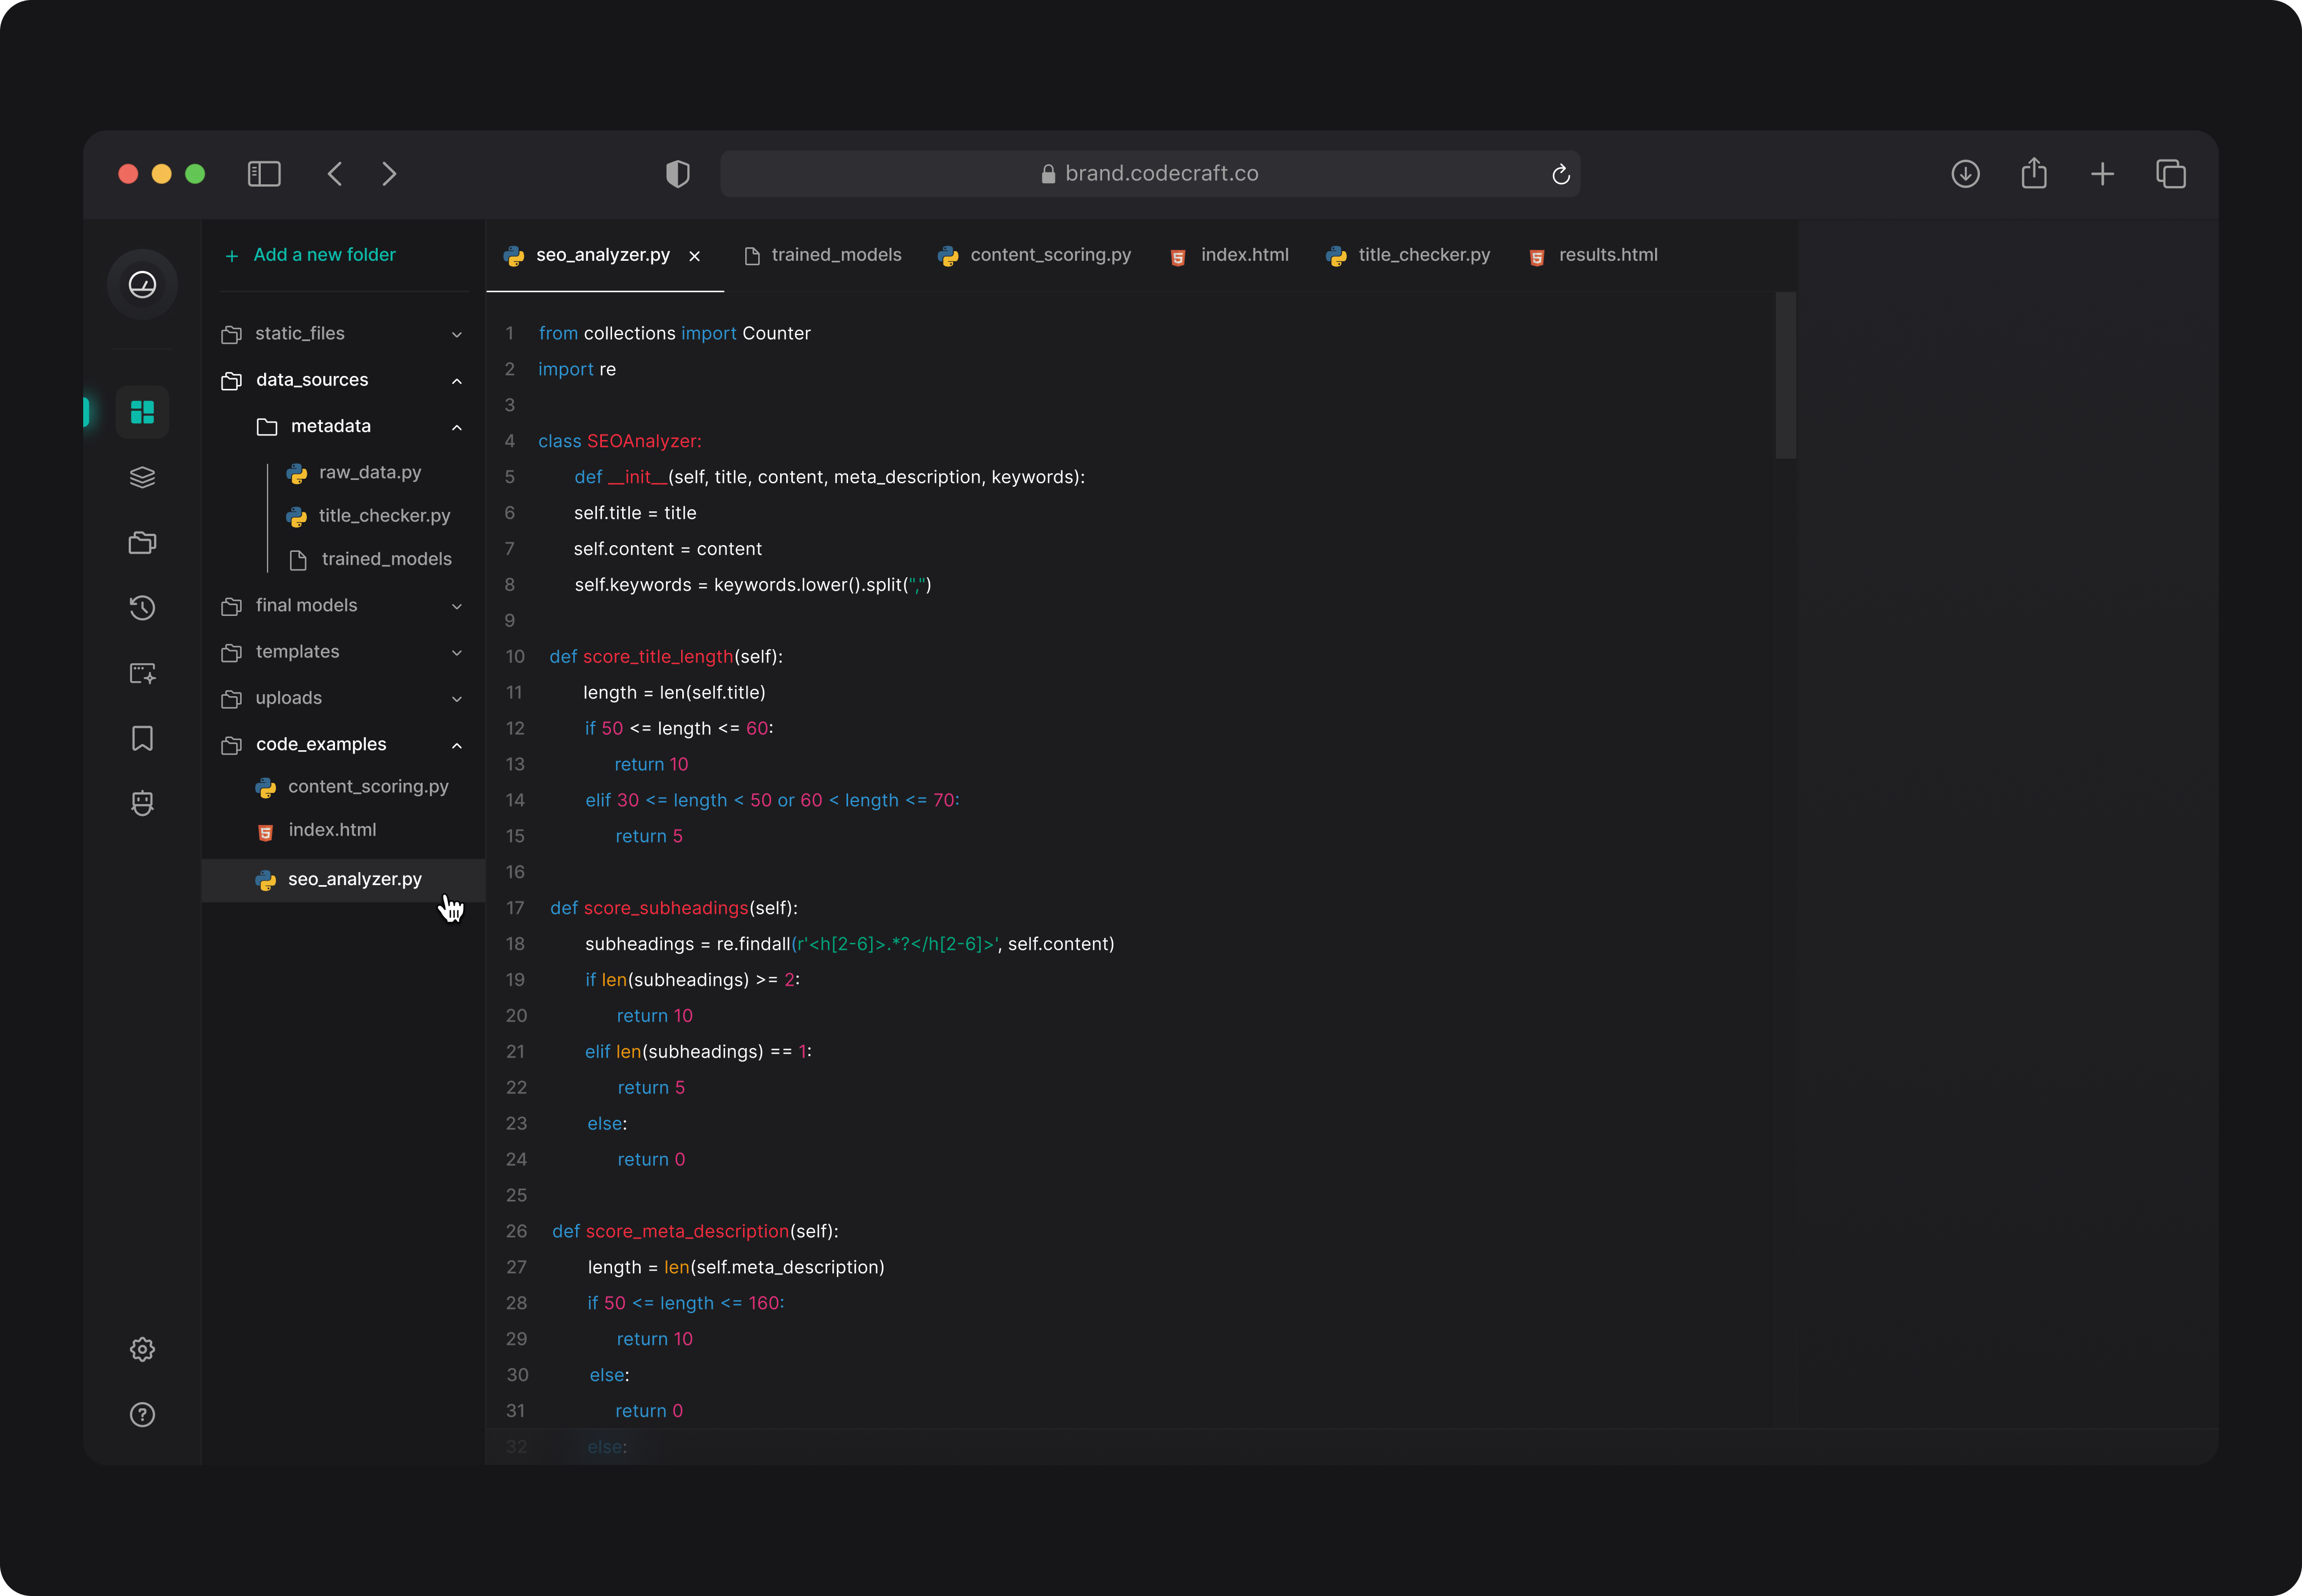Click the share icon in browser toolbar
This screenshot has width=2302, height=1596.
tap(2033, 173)
